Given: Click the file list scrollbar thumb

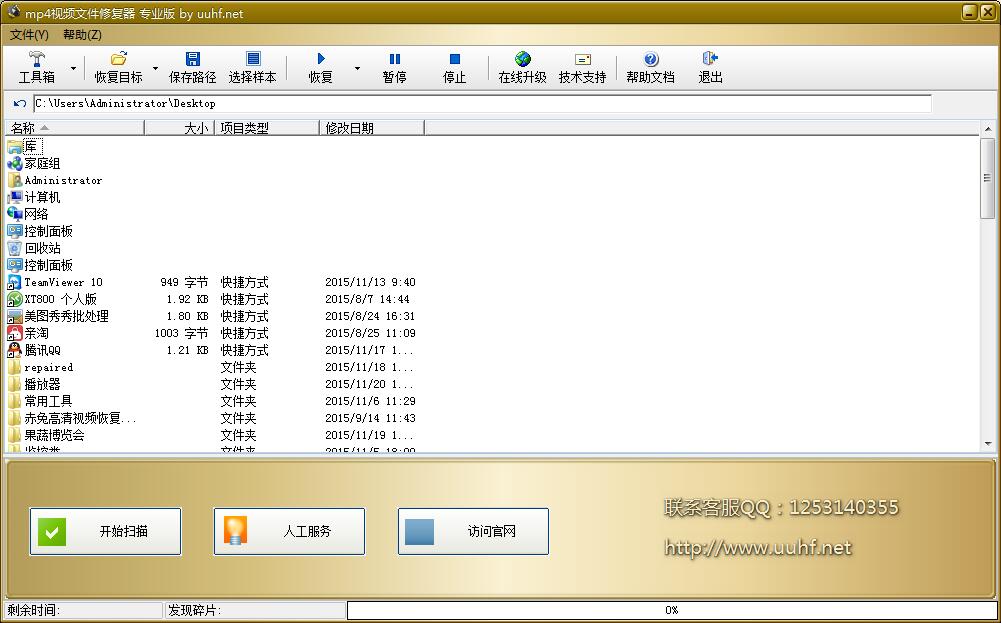Looking at the screenshot, I should pos(988,178).
